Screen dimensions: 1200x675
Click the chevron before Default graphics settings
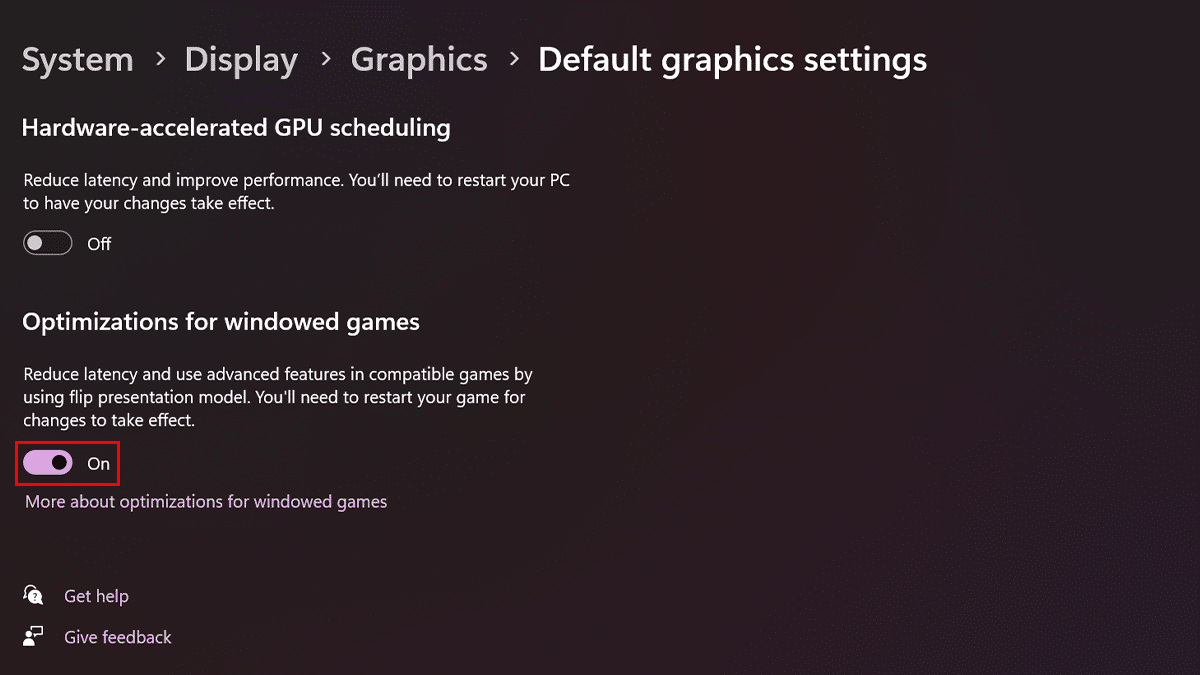click(x=514, y=59)
